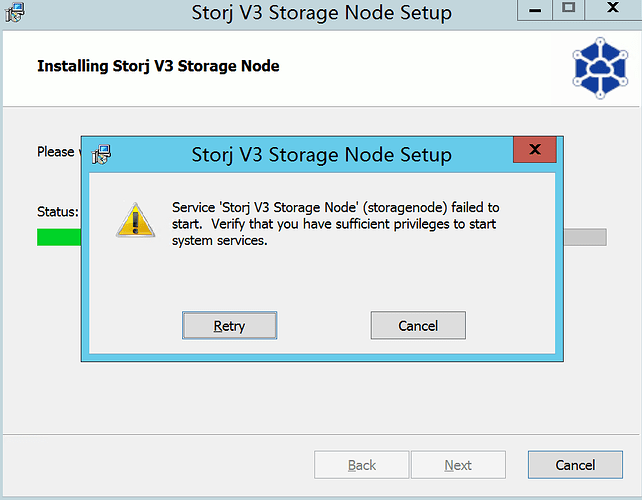Click the error dialog's title bar text
Image resolution: width=642 pixels, height=500 pixels.
(321, 155)
